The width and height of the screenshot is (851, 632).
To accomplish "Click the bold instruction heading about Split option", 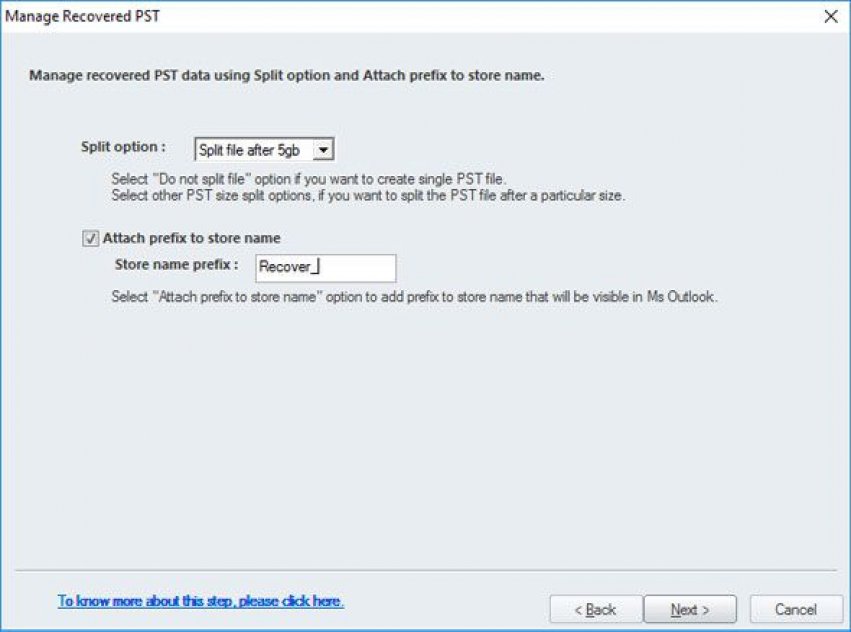I will tap(287, 75).
